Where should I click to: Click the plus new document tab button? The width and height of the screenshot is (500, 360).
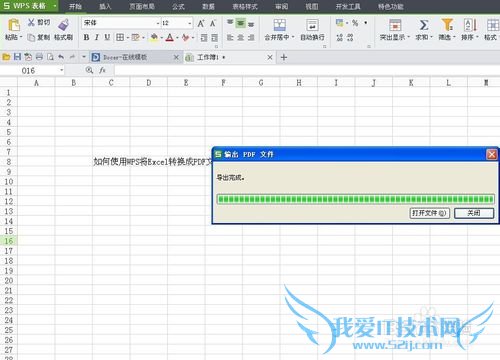pyautogui.click(x=284, y=57)
